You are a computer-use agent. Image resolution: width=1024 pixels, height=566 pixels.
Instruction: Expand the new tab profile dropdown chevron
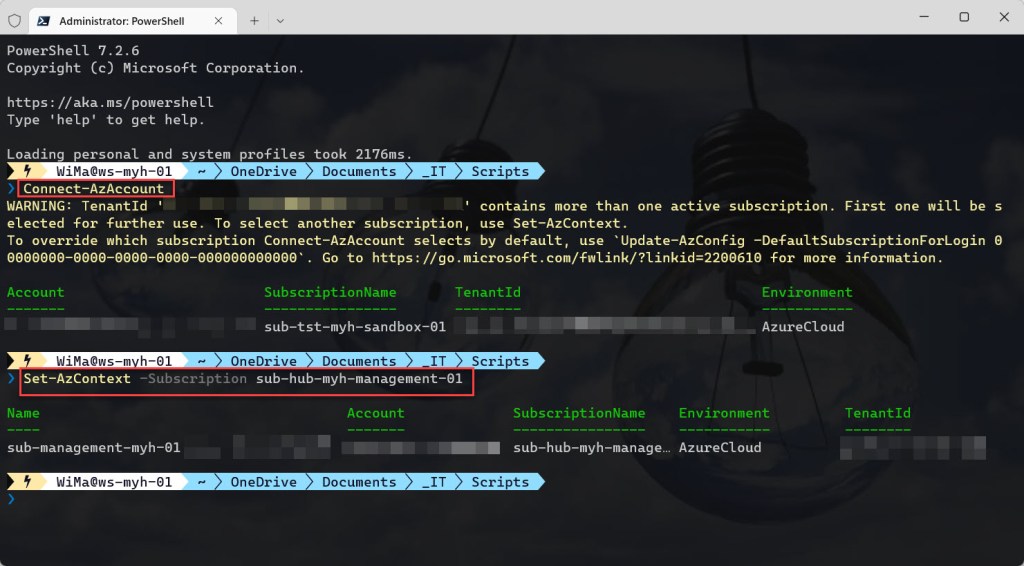tap(280, 19)
